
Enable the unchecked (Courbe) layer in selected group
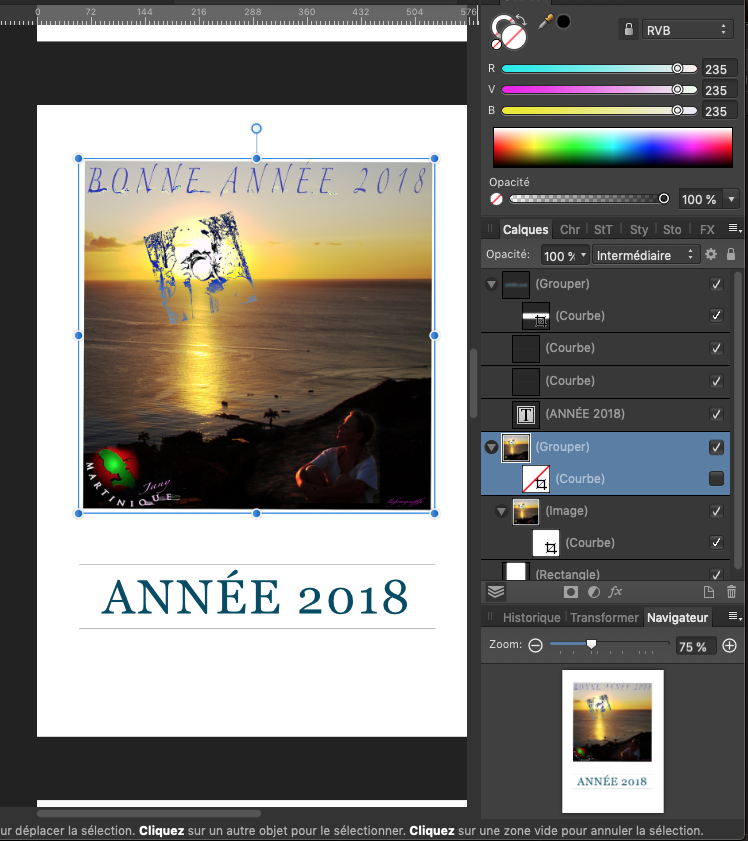(716, 478)
